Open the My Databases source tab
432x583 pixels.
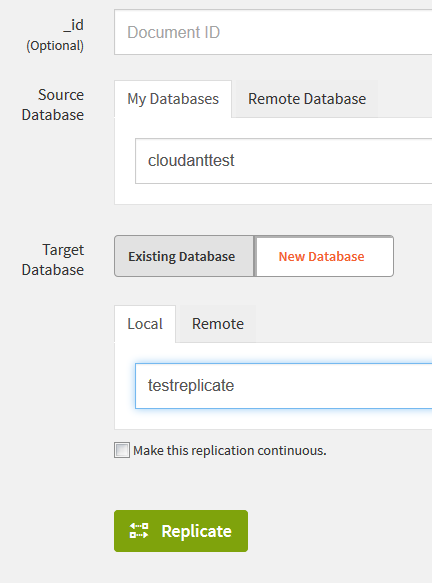point(173,99)
